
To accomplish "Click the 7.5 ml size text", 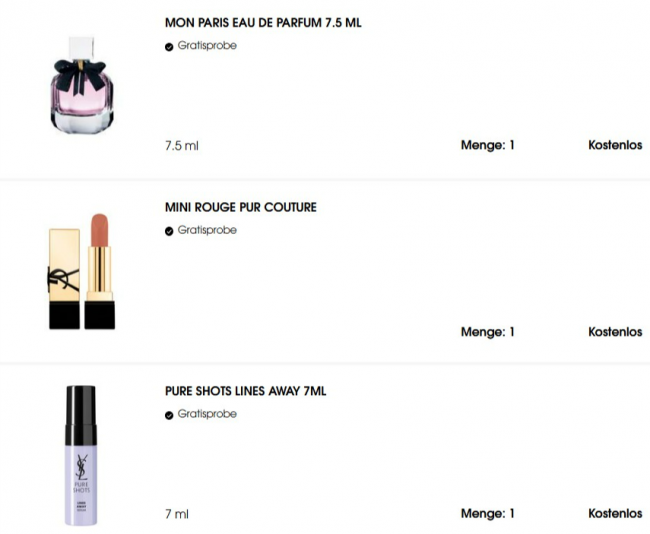I will pyautogui.click(x=182, y=146).
